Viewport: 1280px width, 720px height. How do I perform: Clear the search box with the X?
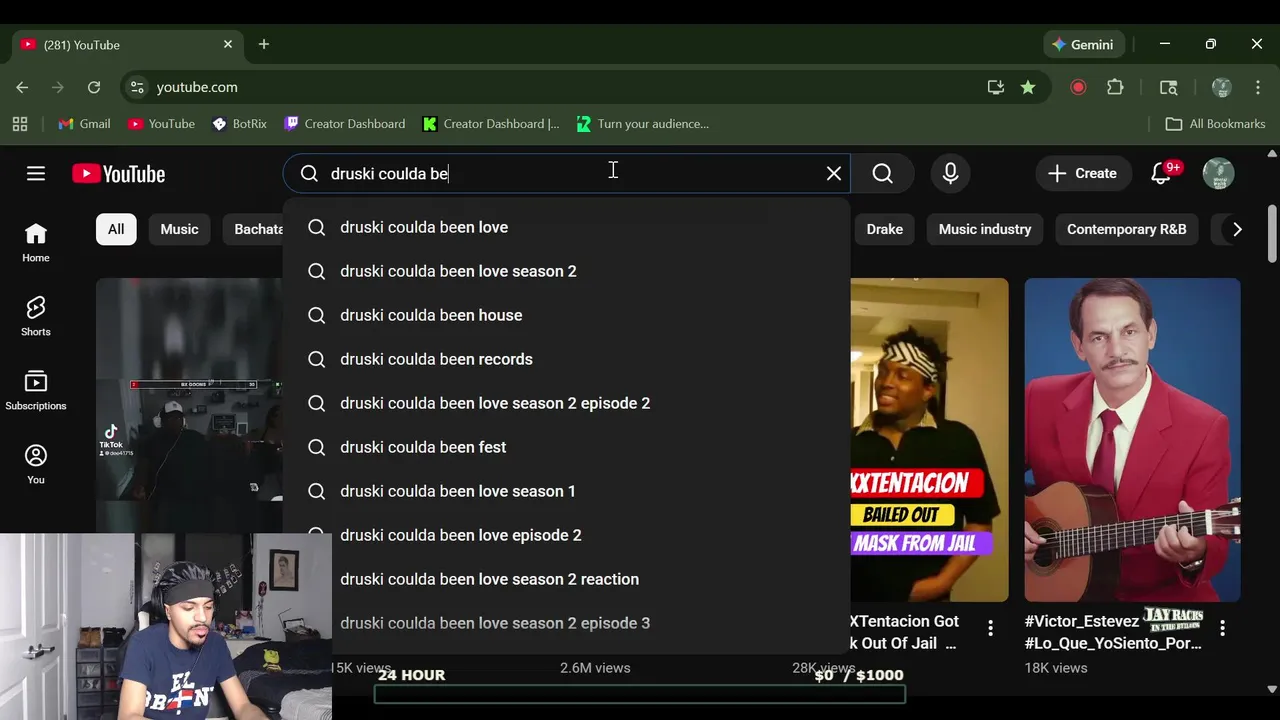pos(834,173)
